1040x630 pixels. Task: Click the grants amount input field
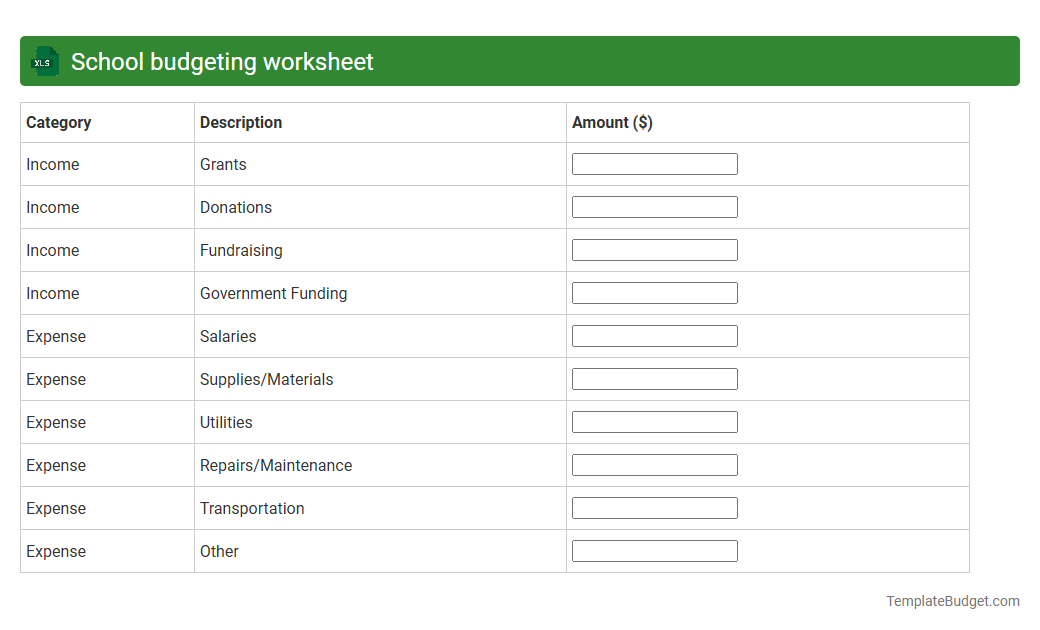654,163
